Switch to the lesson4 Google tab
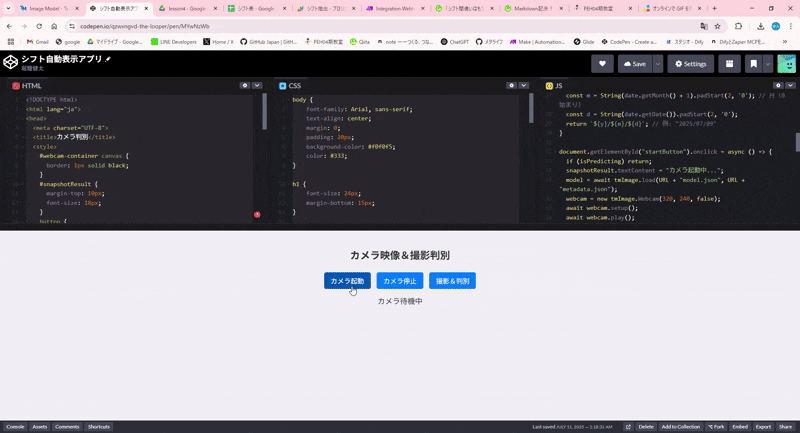This screenshot has height=433, width=800. (188, 9)
